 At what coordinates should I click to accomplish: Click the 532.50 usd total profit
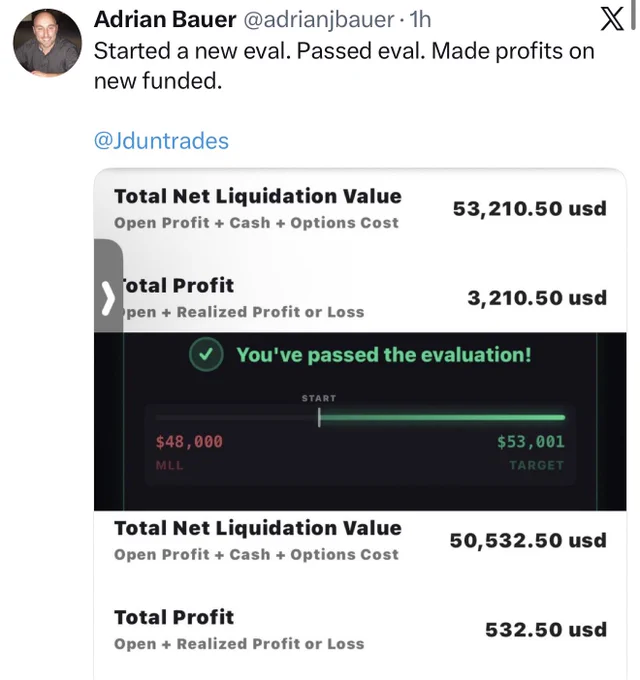(545, 630)
